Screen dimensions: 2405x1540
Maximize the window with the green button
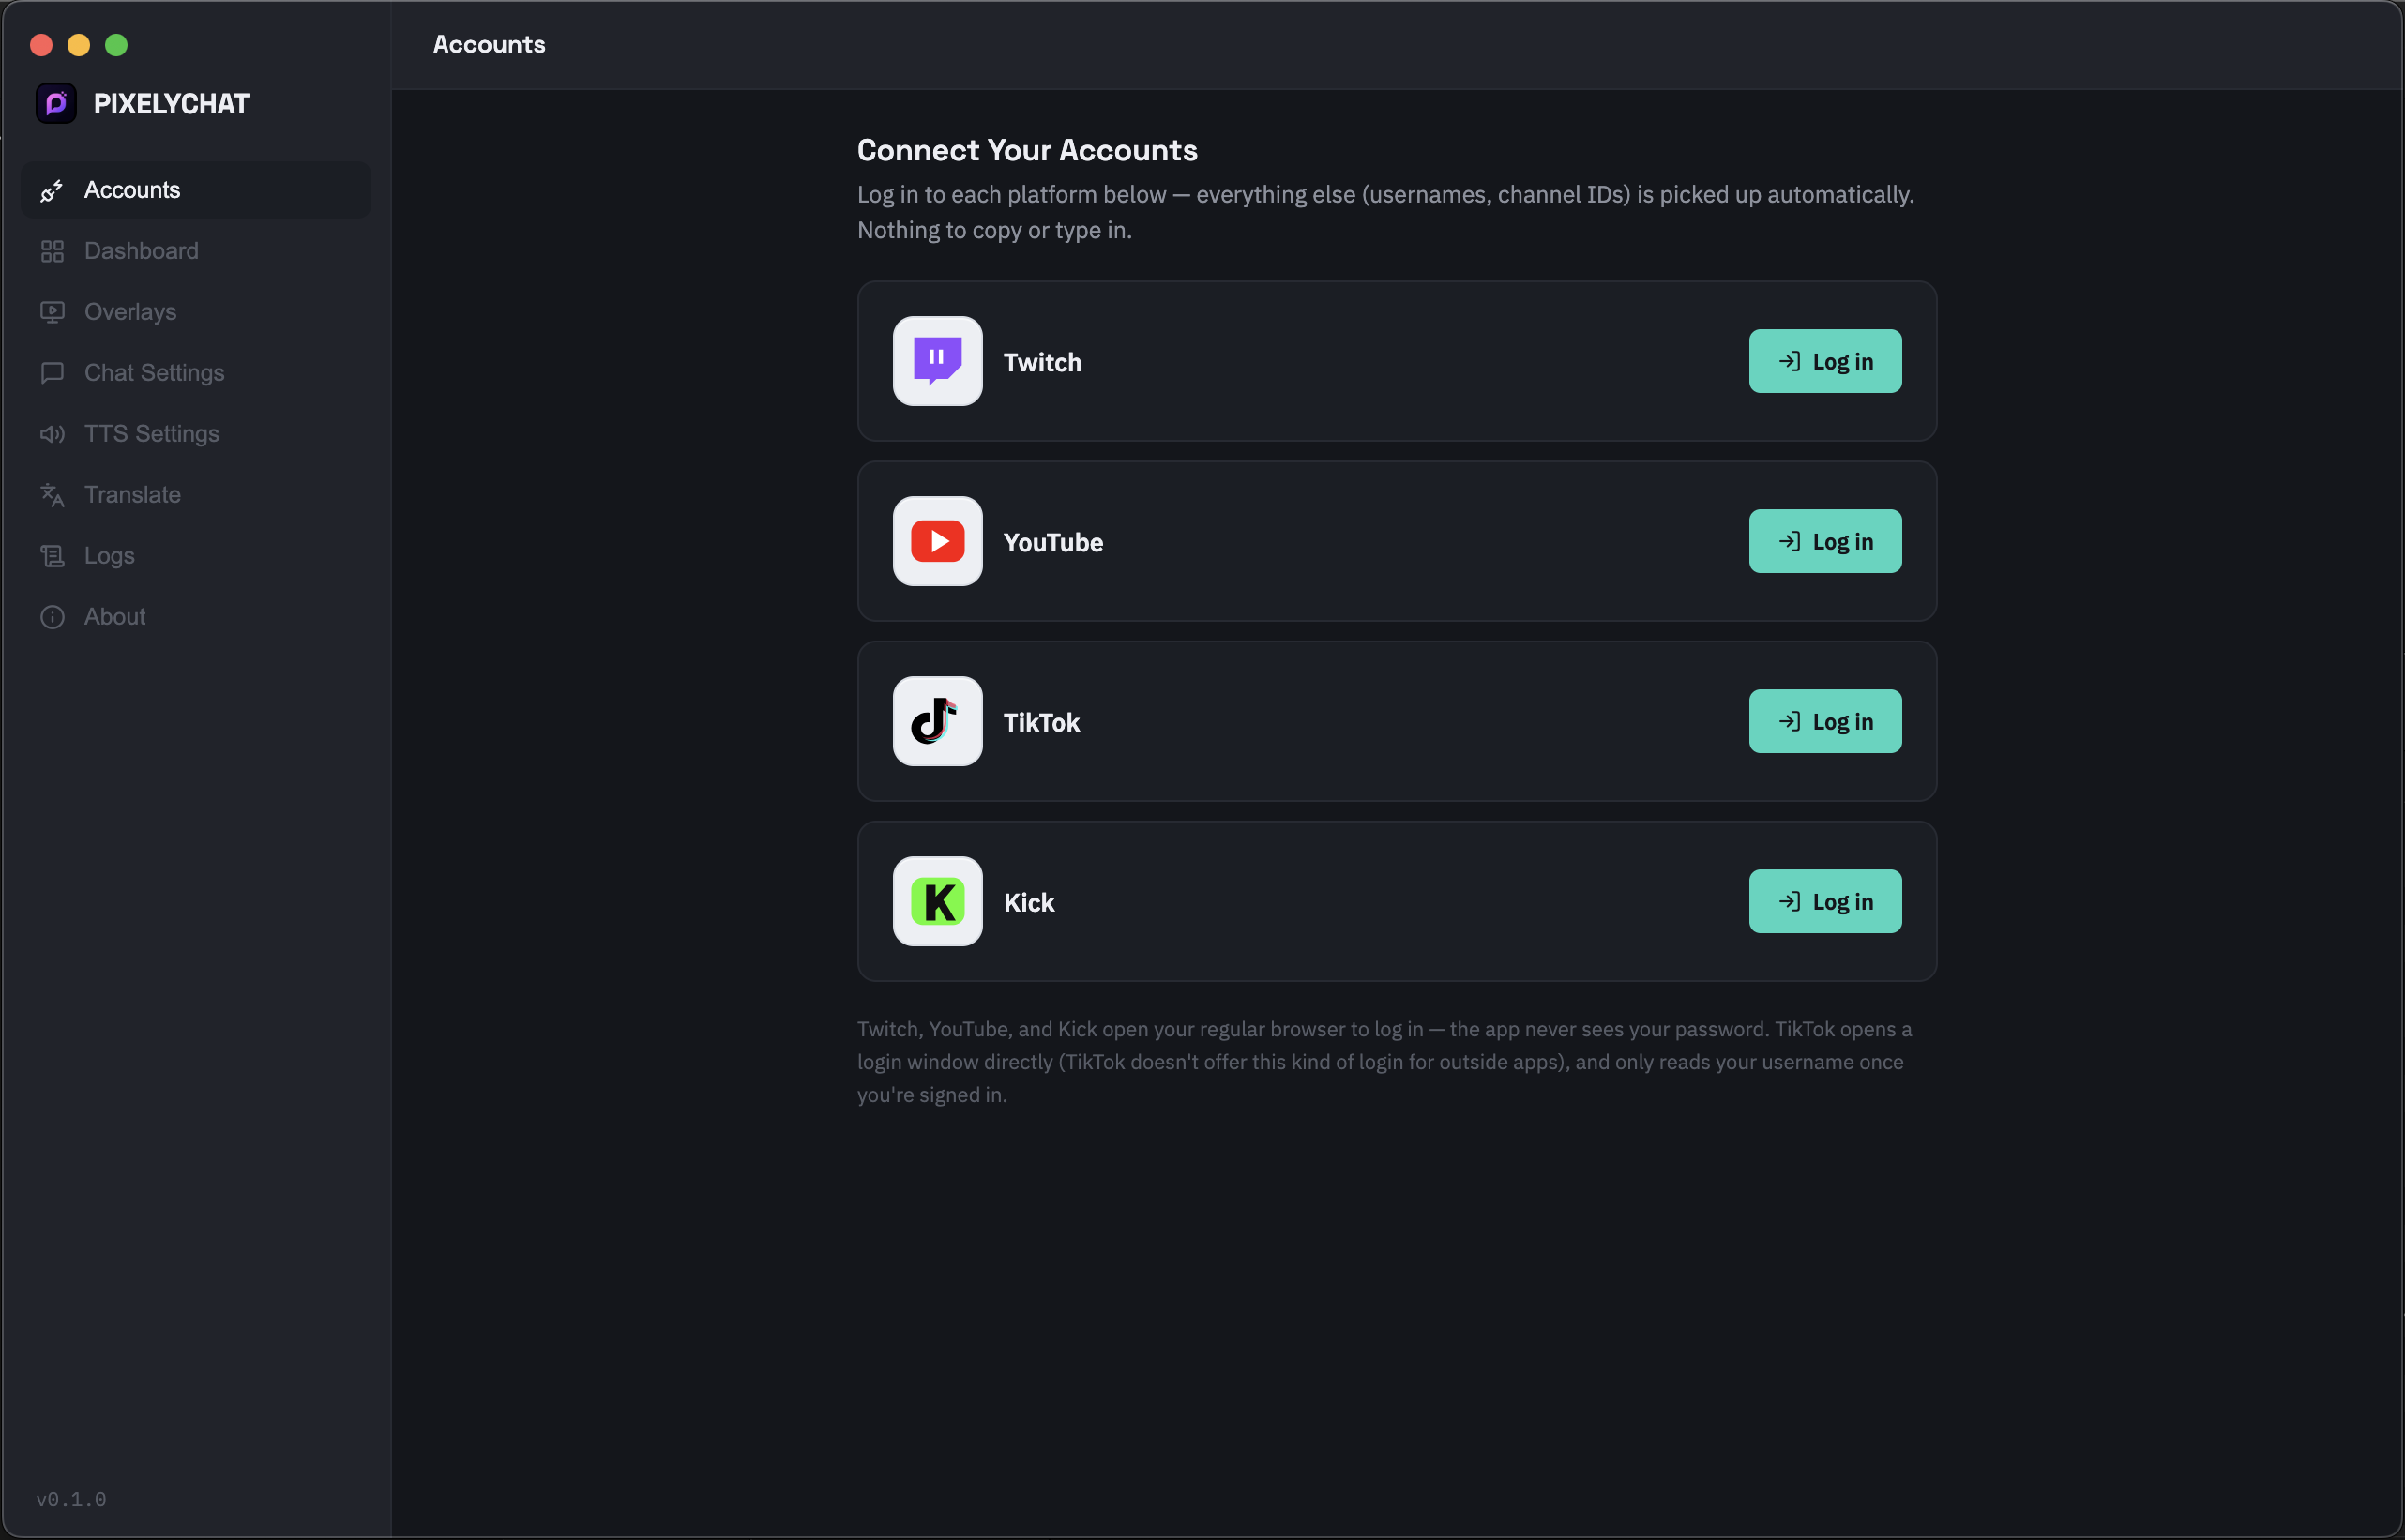pos(116,45)
